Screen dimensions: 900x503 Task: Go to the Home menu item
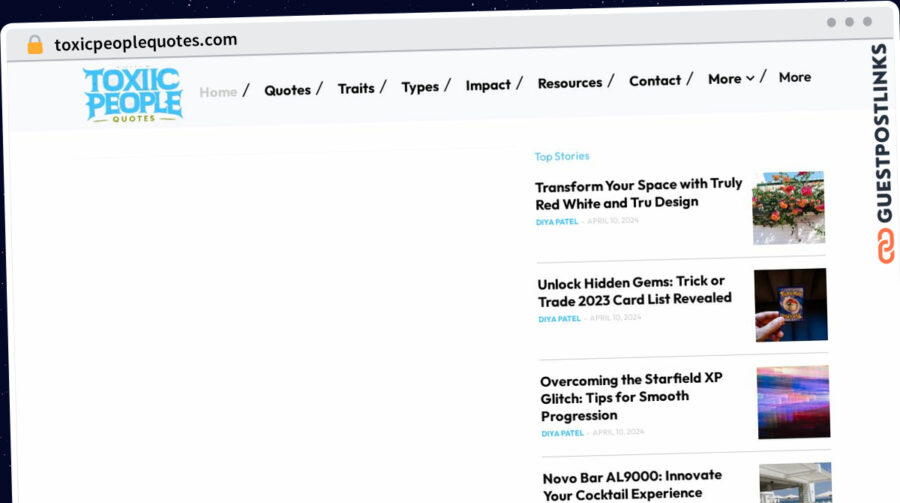218,92
